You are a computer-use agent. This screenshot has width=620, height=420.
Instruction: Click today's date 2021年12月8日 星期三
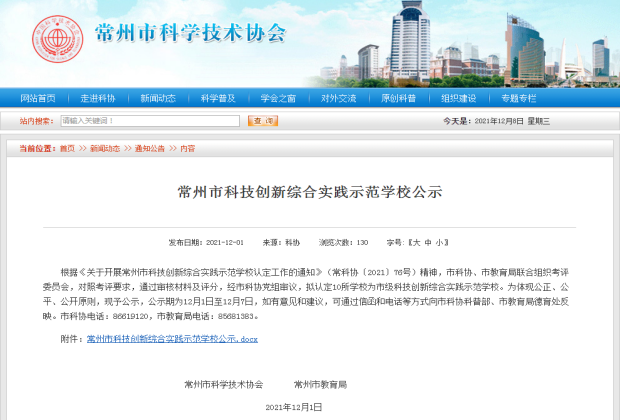tap(512, 121)
